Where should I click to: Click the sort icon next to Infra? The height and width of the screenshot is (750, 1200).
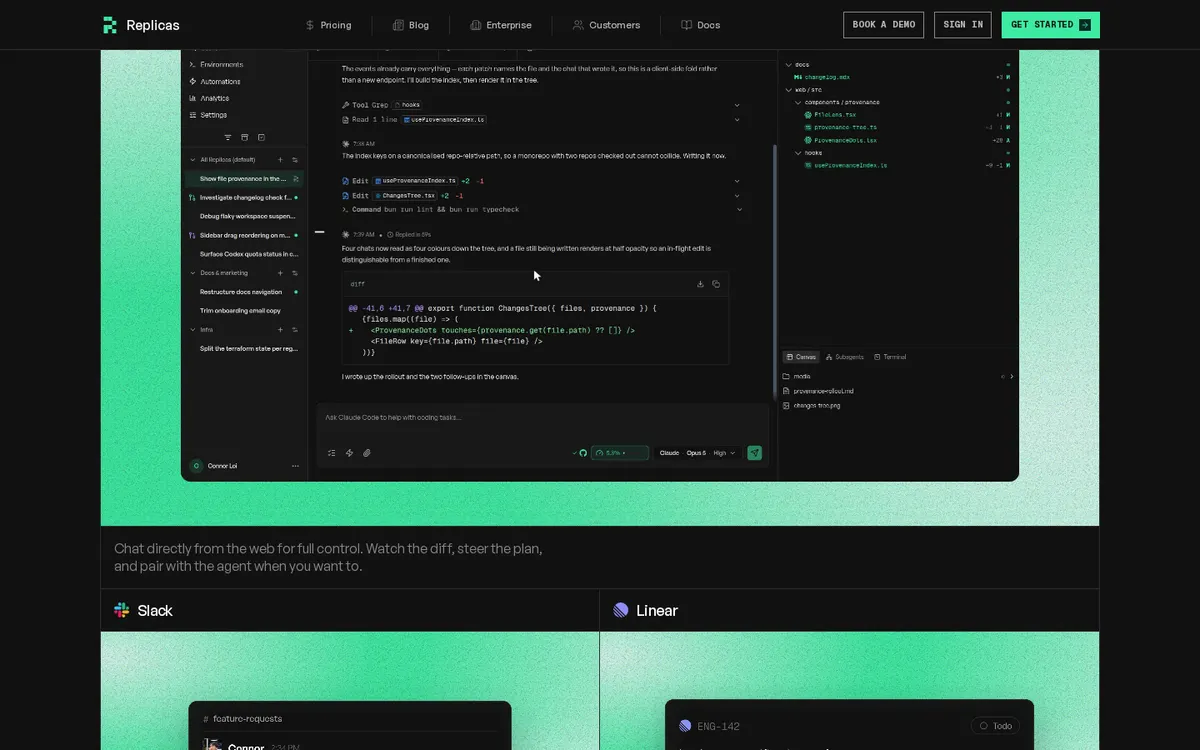[x=295, y=330]
